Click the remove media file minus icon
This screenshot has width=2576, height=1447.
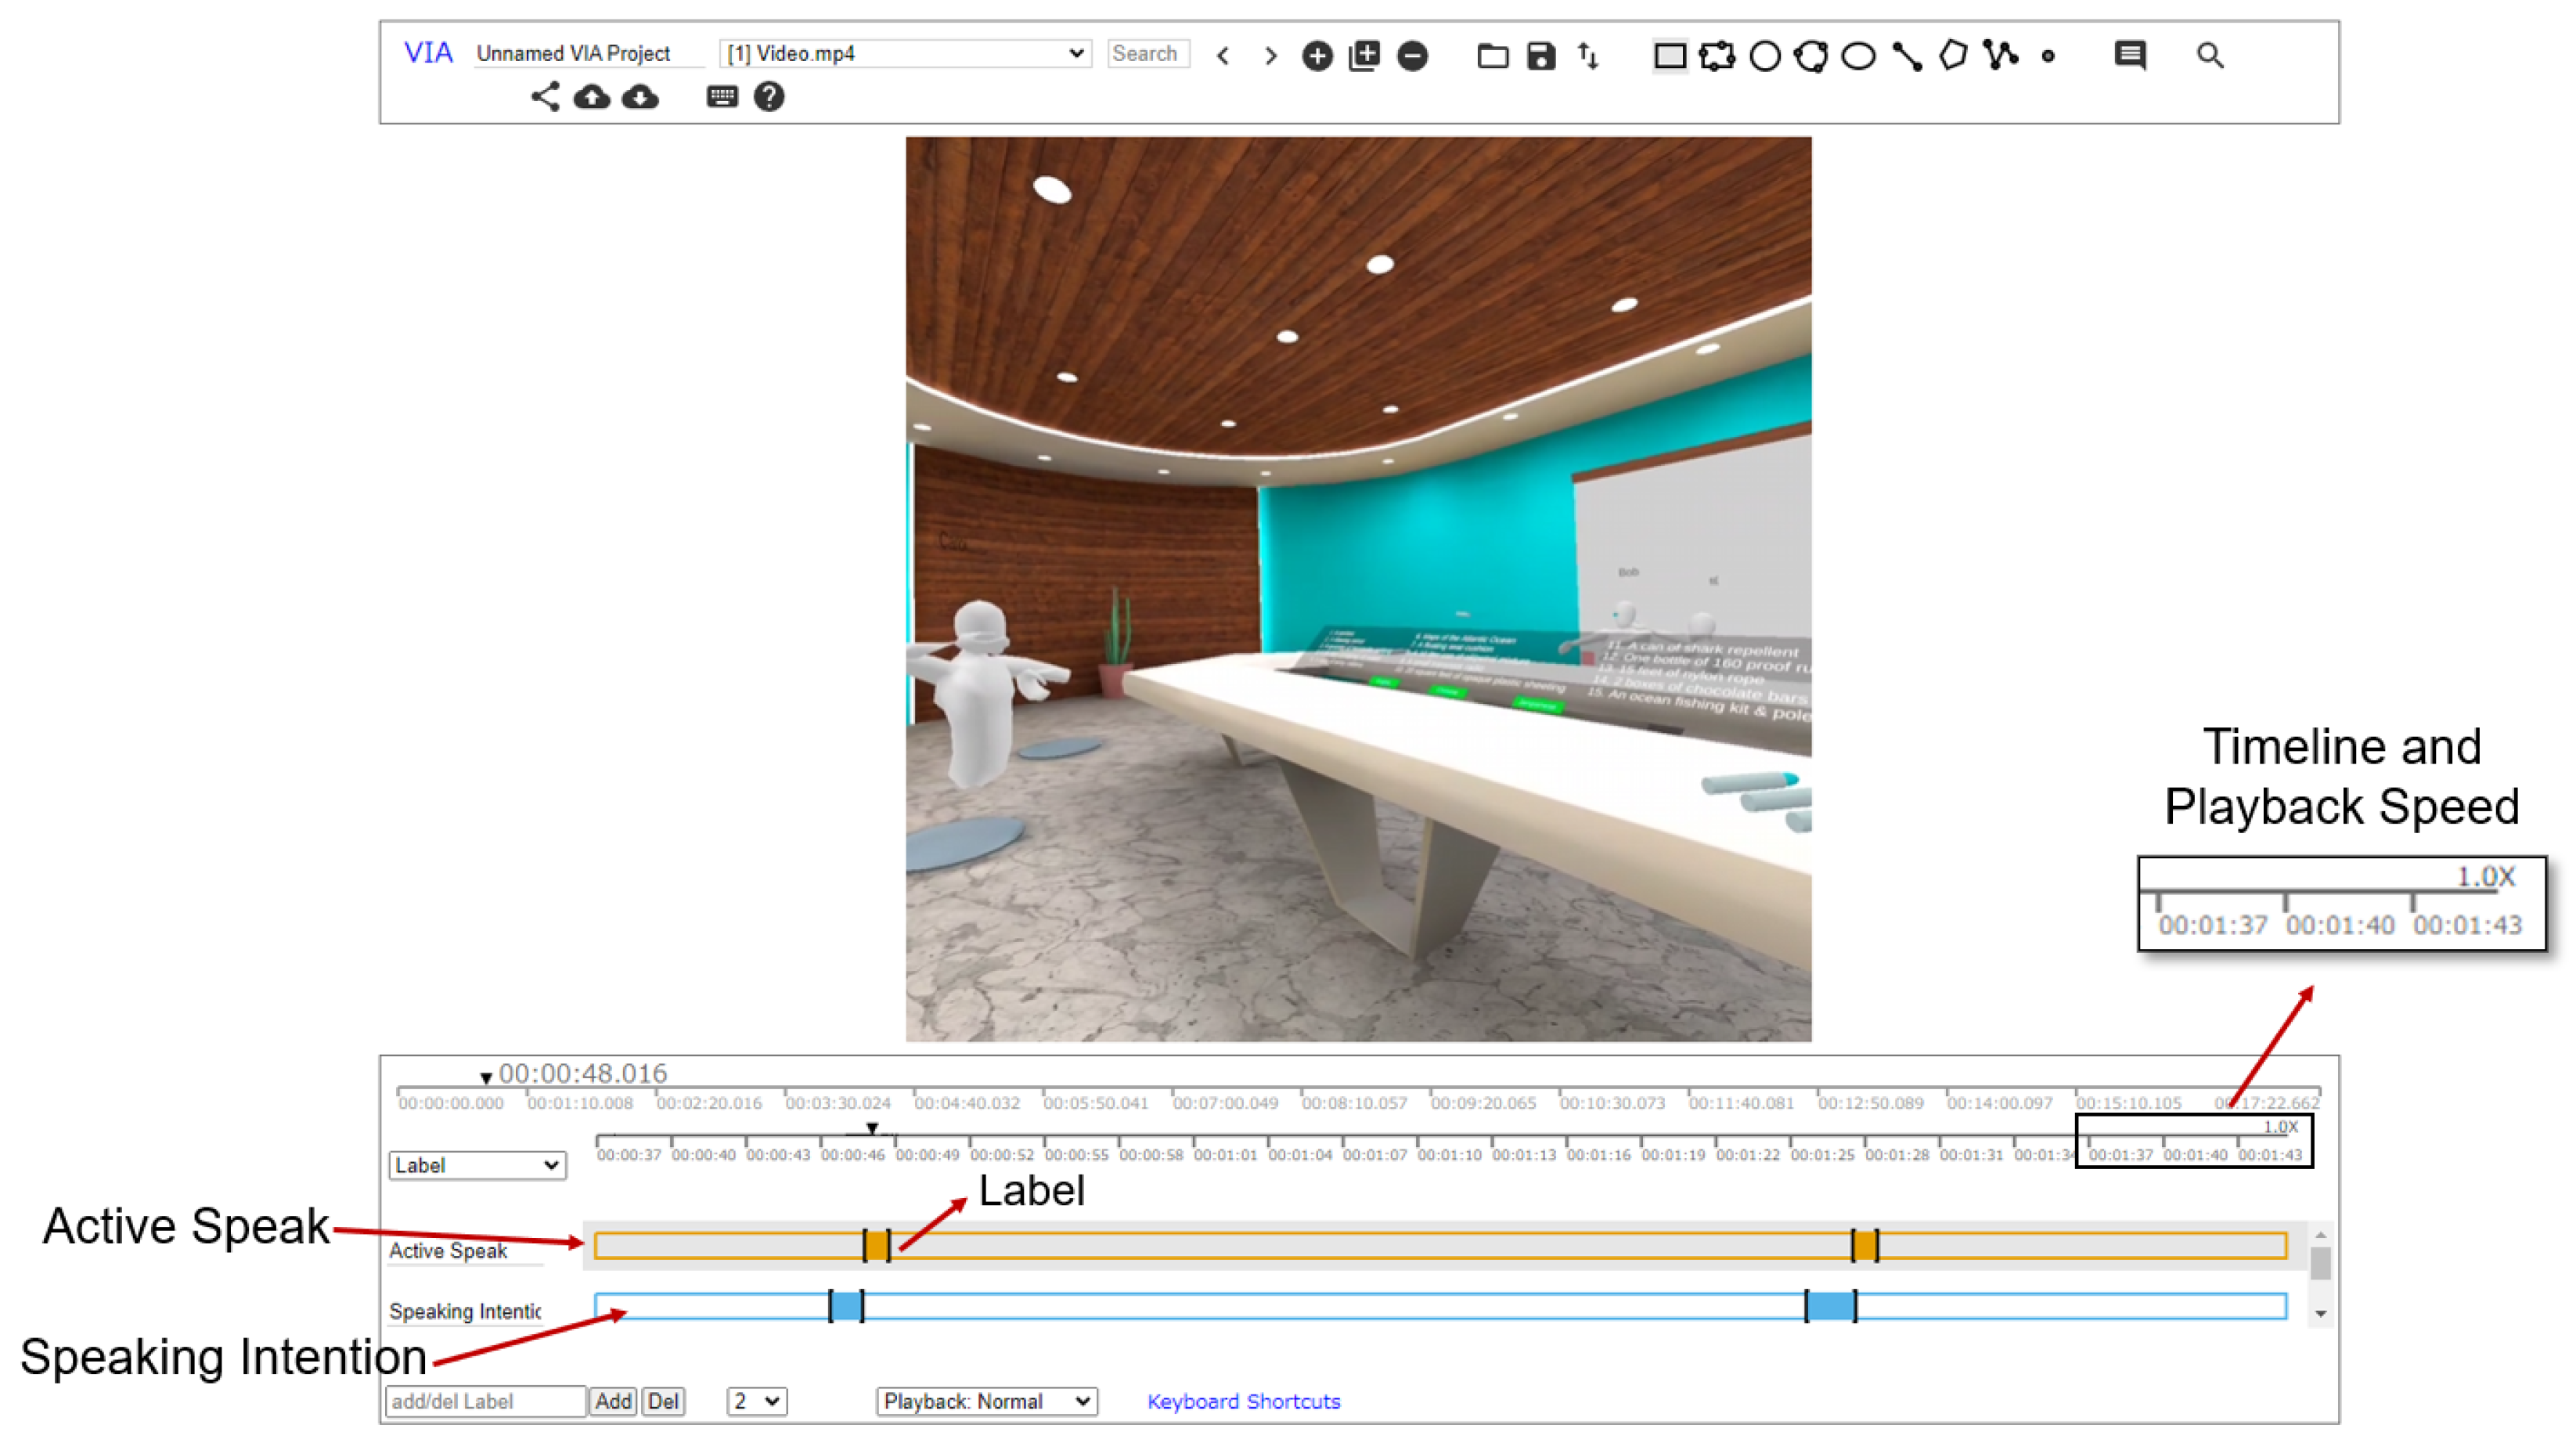click(1412, 56)
